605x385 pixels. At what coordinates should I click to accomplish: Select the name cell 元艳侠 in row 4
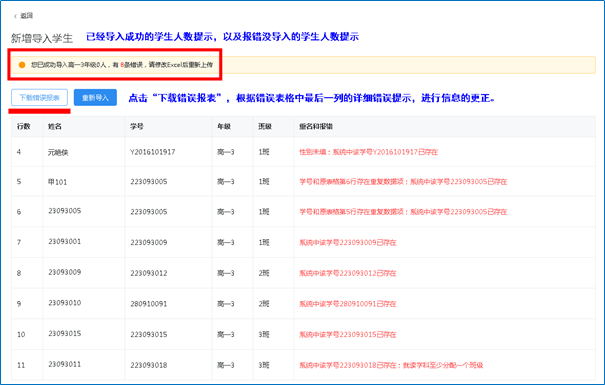coord(58,152)
